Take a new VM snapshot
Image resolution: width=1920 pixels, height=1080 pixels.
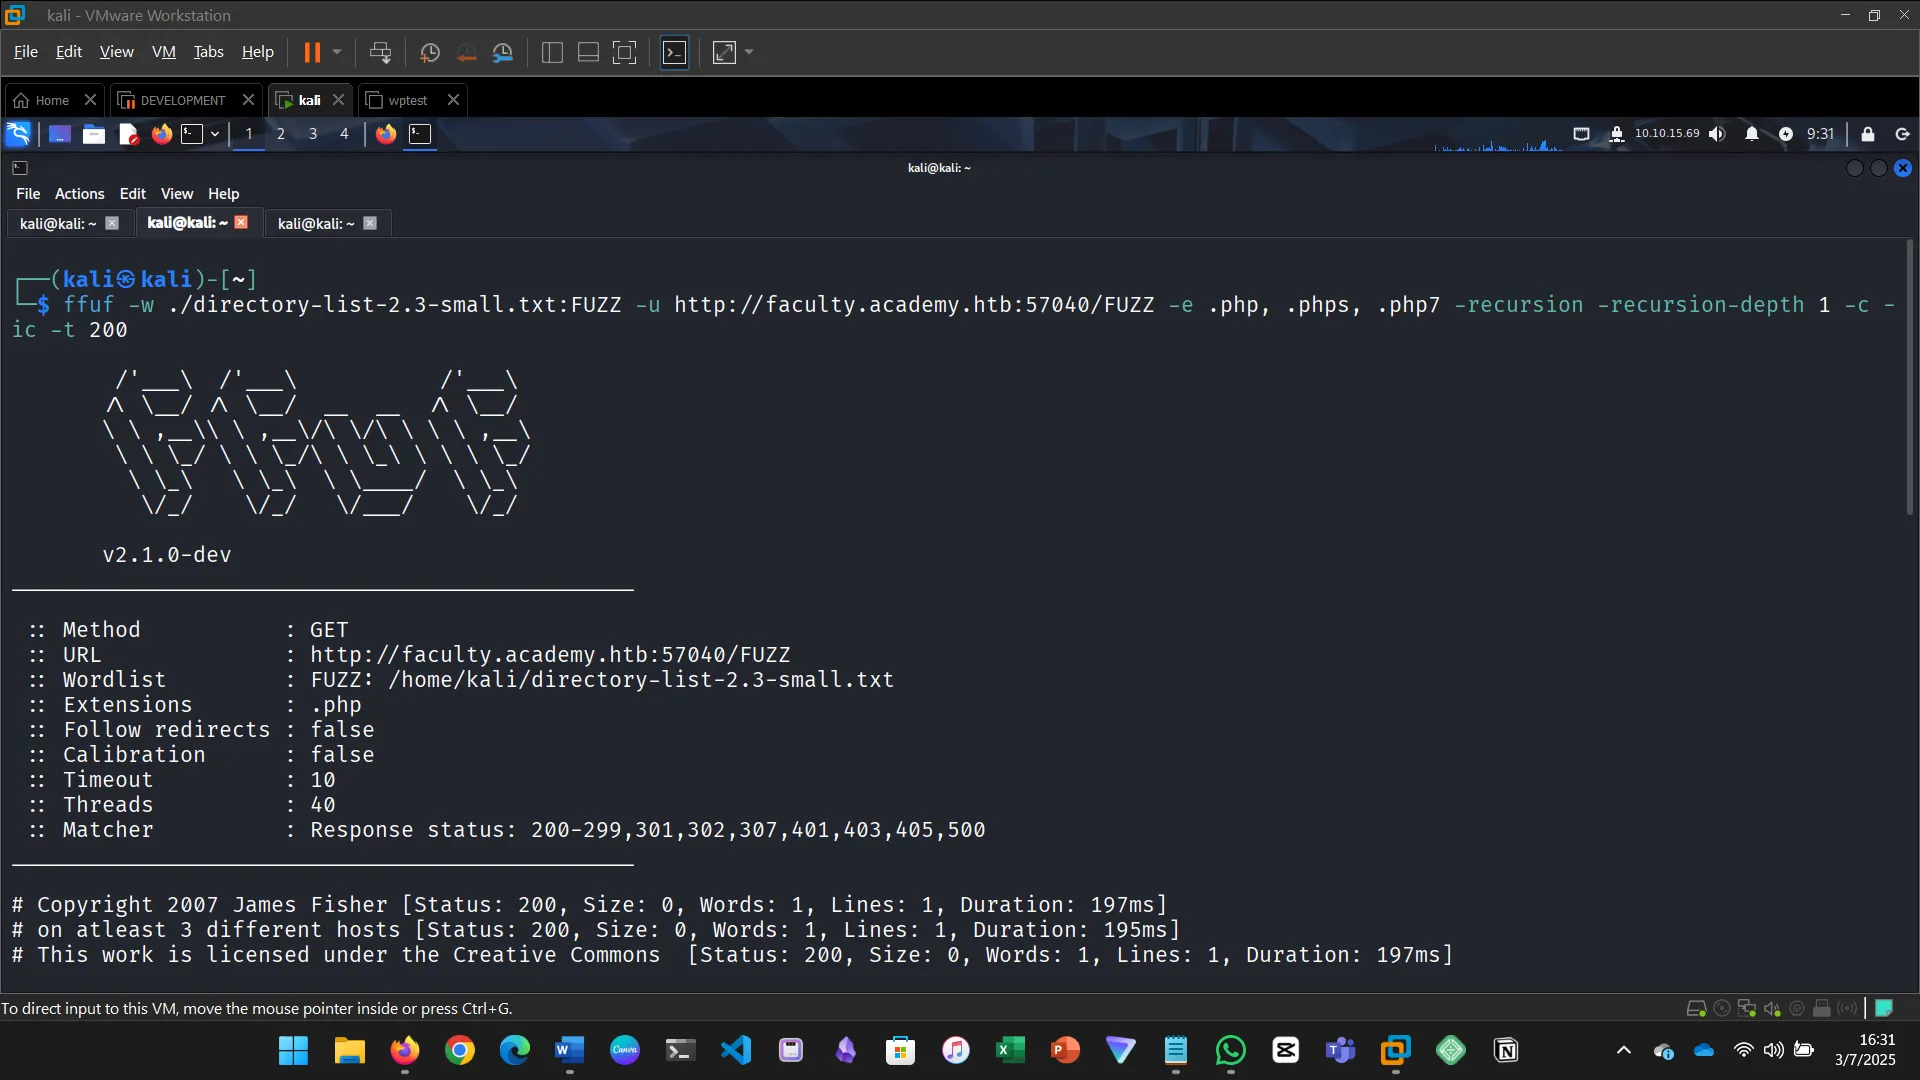430,52
